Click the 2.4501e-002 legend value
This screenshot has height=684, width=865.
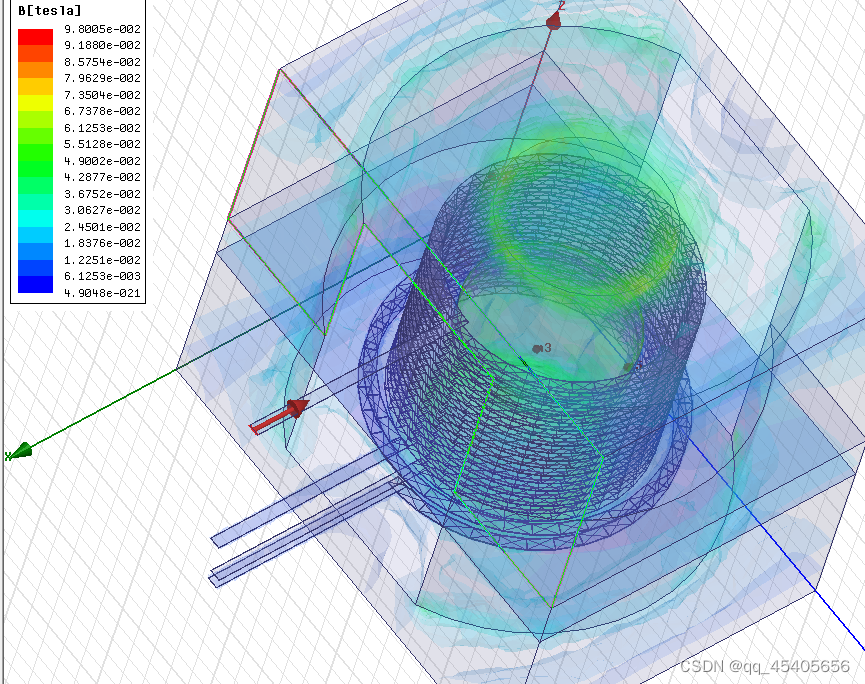click(x=102, y=227)
